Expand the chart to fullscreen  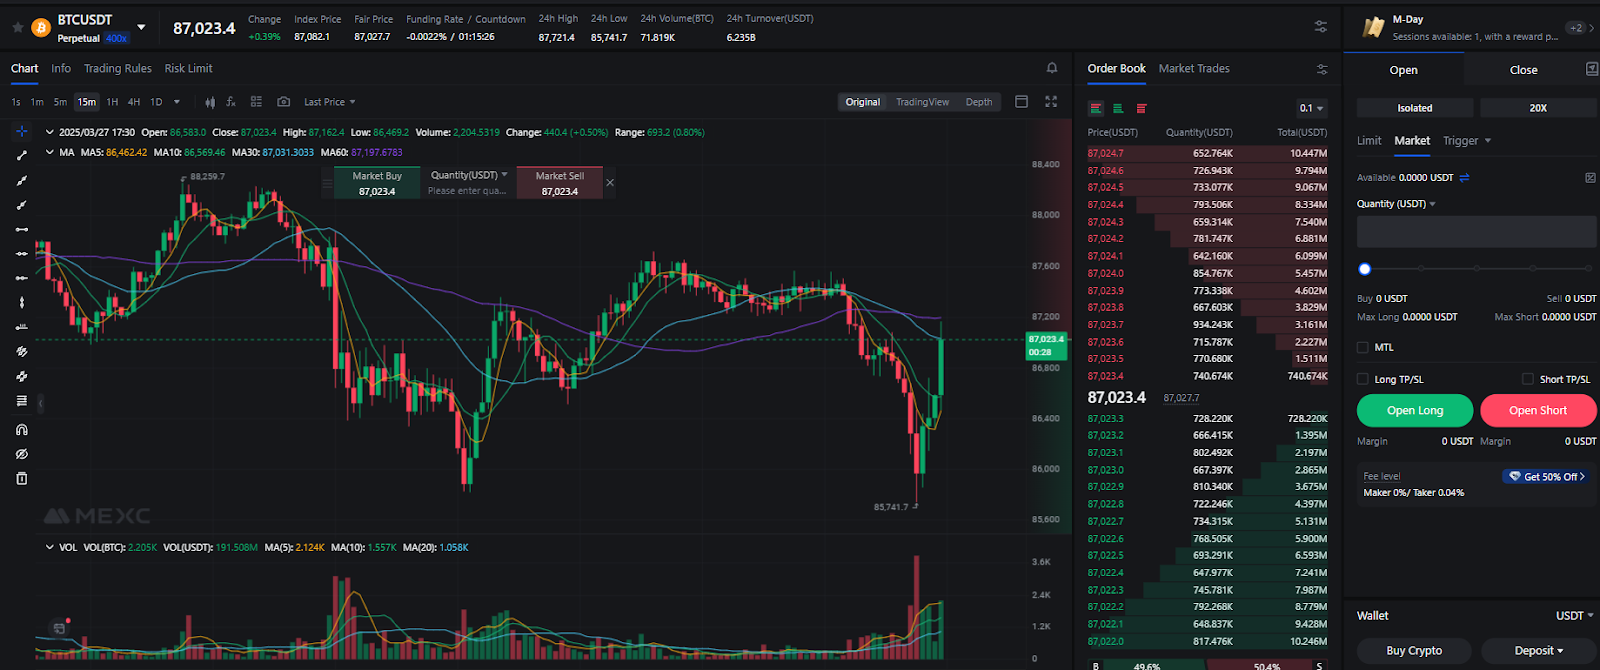1051,102
